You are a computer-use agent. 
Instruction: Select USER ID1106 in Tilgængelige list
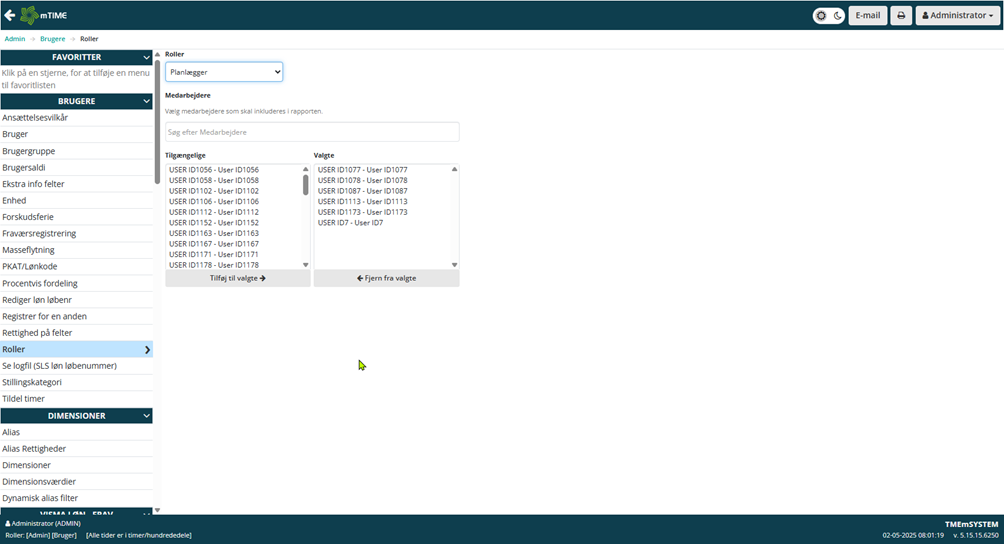click(x=214, y=201)
